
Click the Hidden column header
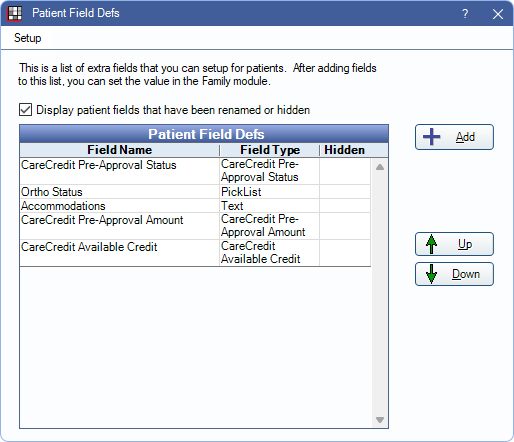tap(344, 150)
